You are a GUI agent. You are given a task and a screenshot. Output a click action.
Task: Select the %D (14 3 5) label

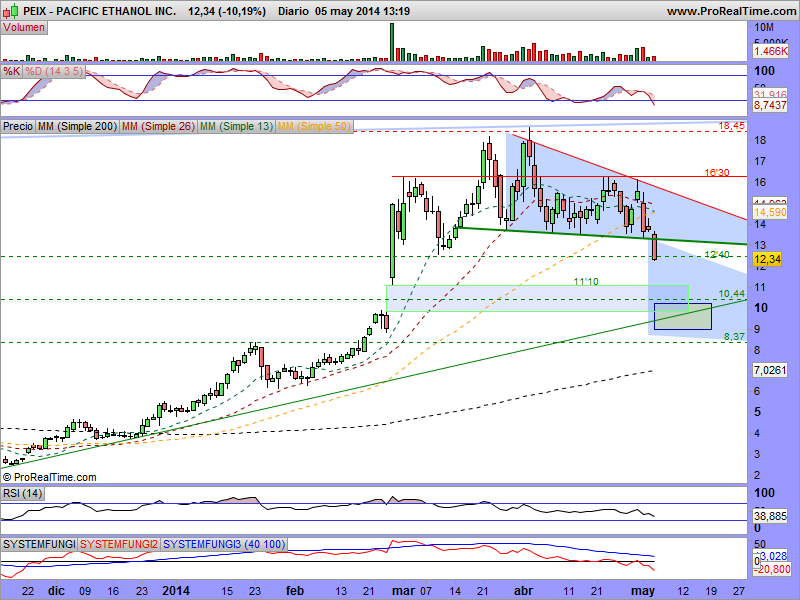point(54,71)
